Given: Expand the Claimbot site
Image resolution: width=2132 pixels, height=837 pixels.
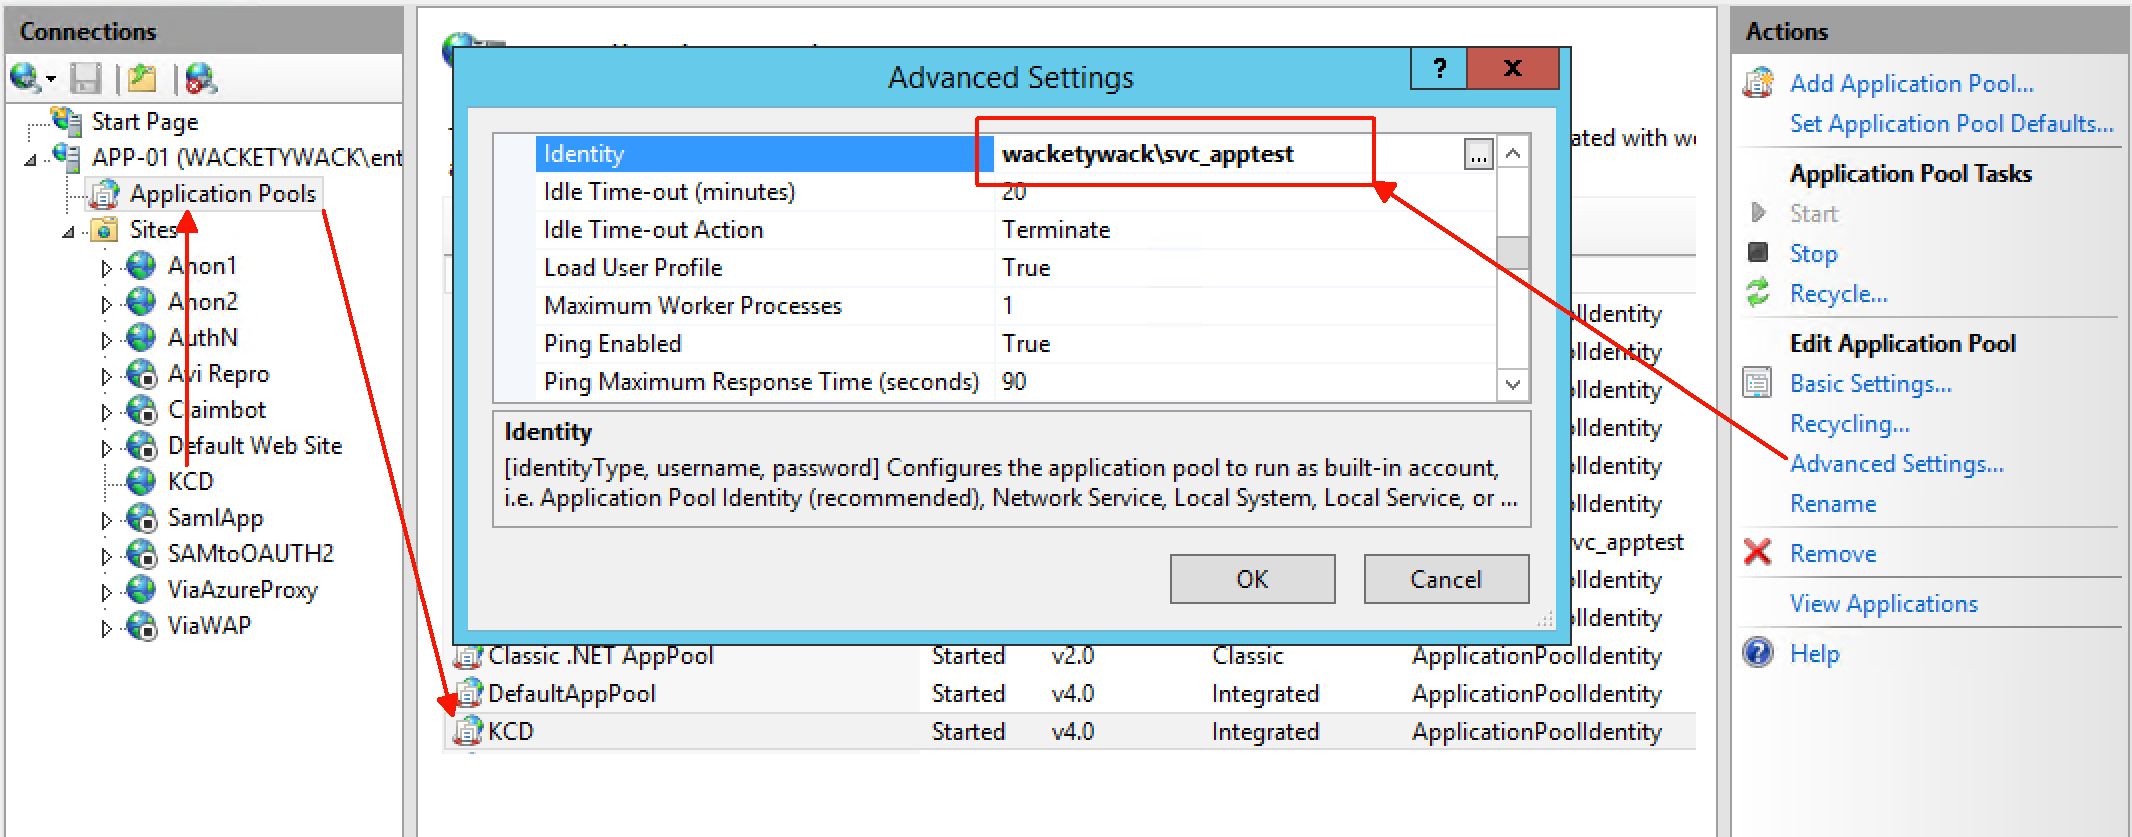Looking at the screenshot, I should [106, 412].
